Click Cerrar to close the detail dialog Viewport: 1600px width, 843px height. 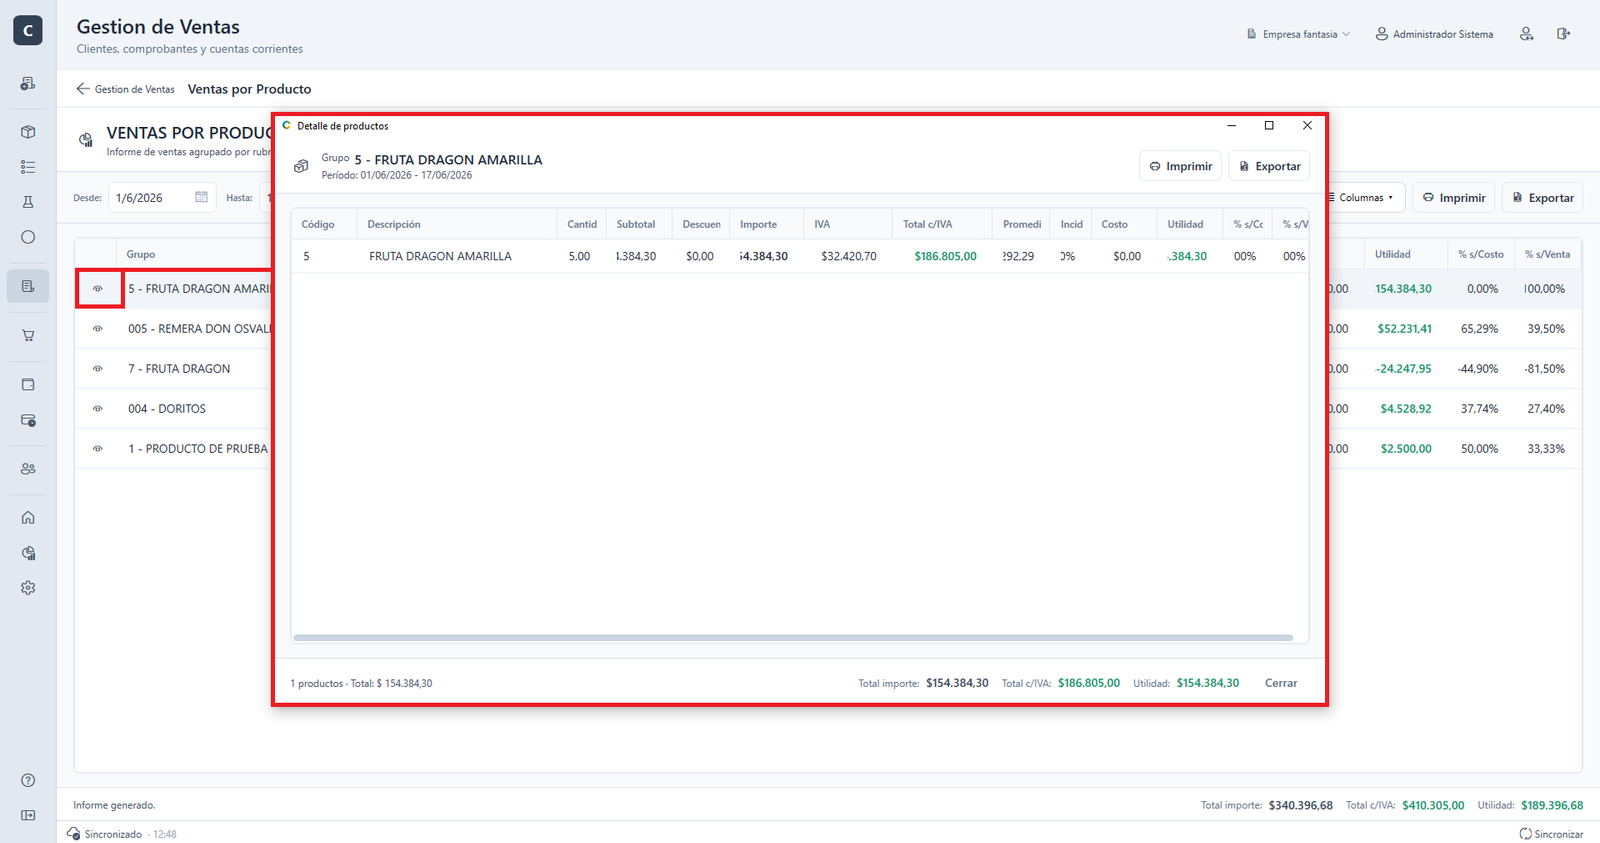pos(1281,683)
